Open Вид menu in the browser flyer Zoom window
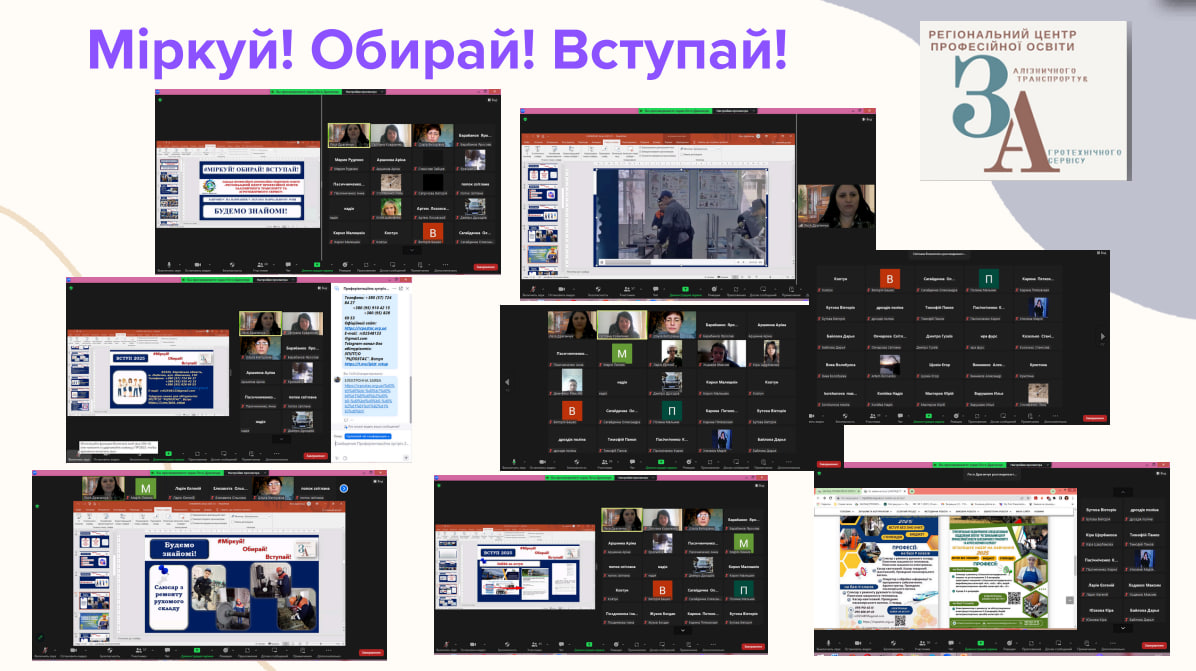 (1161, 474)
